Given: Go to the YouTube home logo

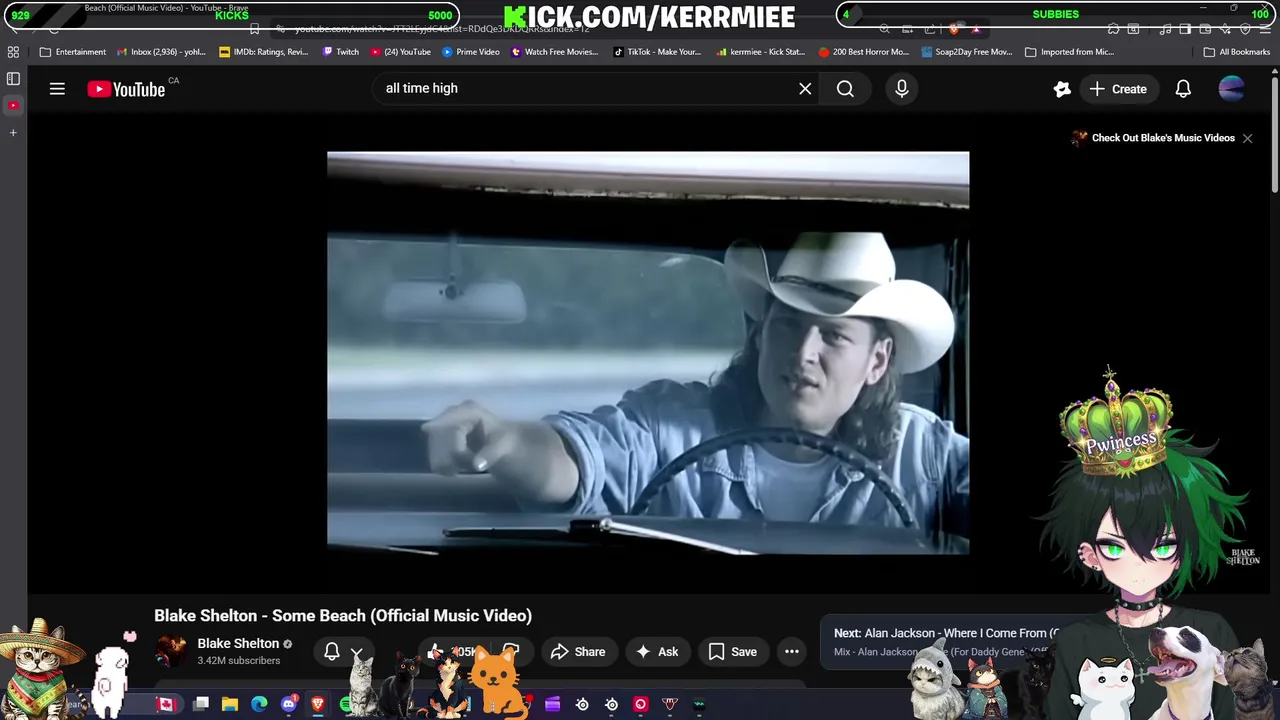Looking at the screenshot, I should click(126, 89).
